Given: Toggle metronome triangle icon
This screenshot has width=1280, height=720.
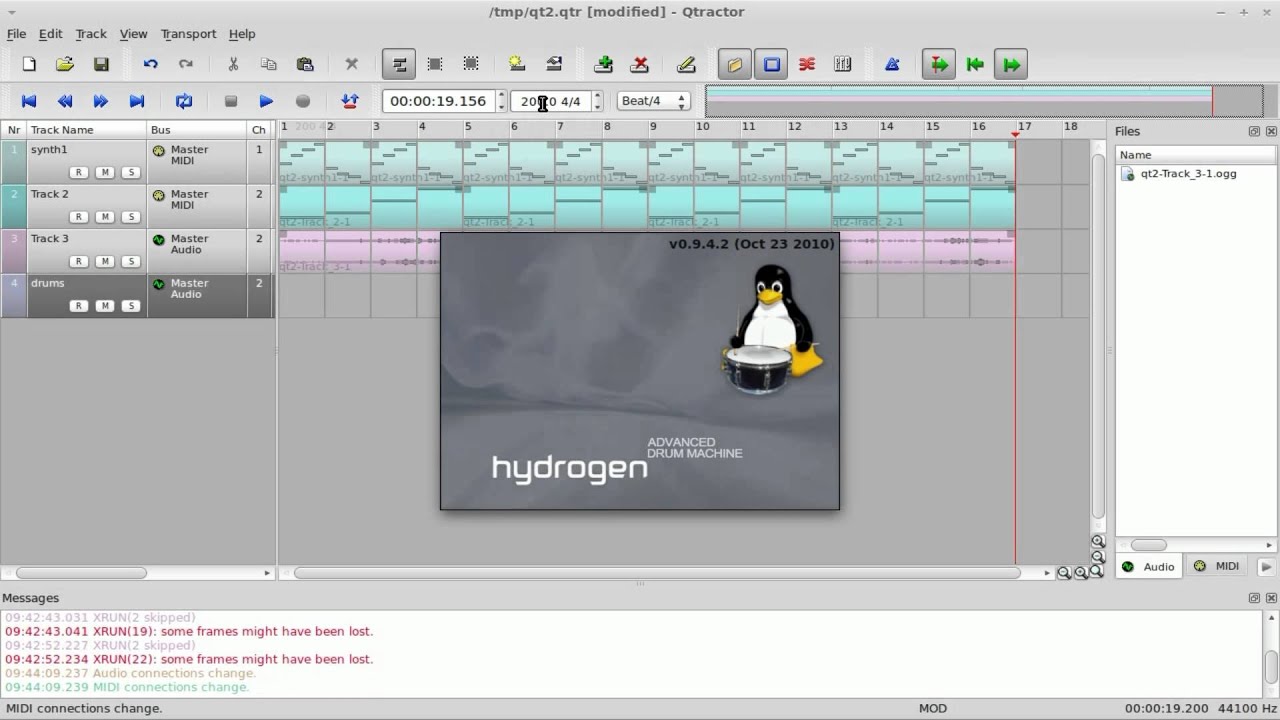Looking at the screenshot, I should (x=892, y=64).
